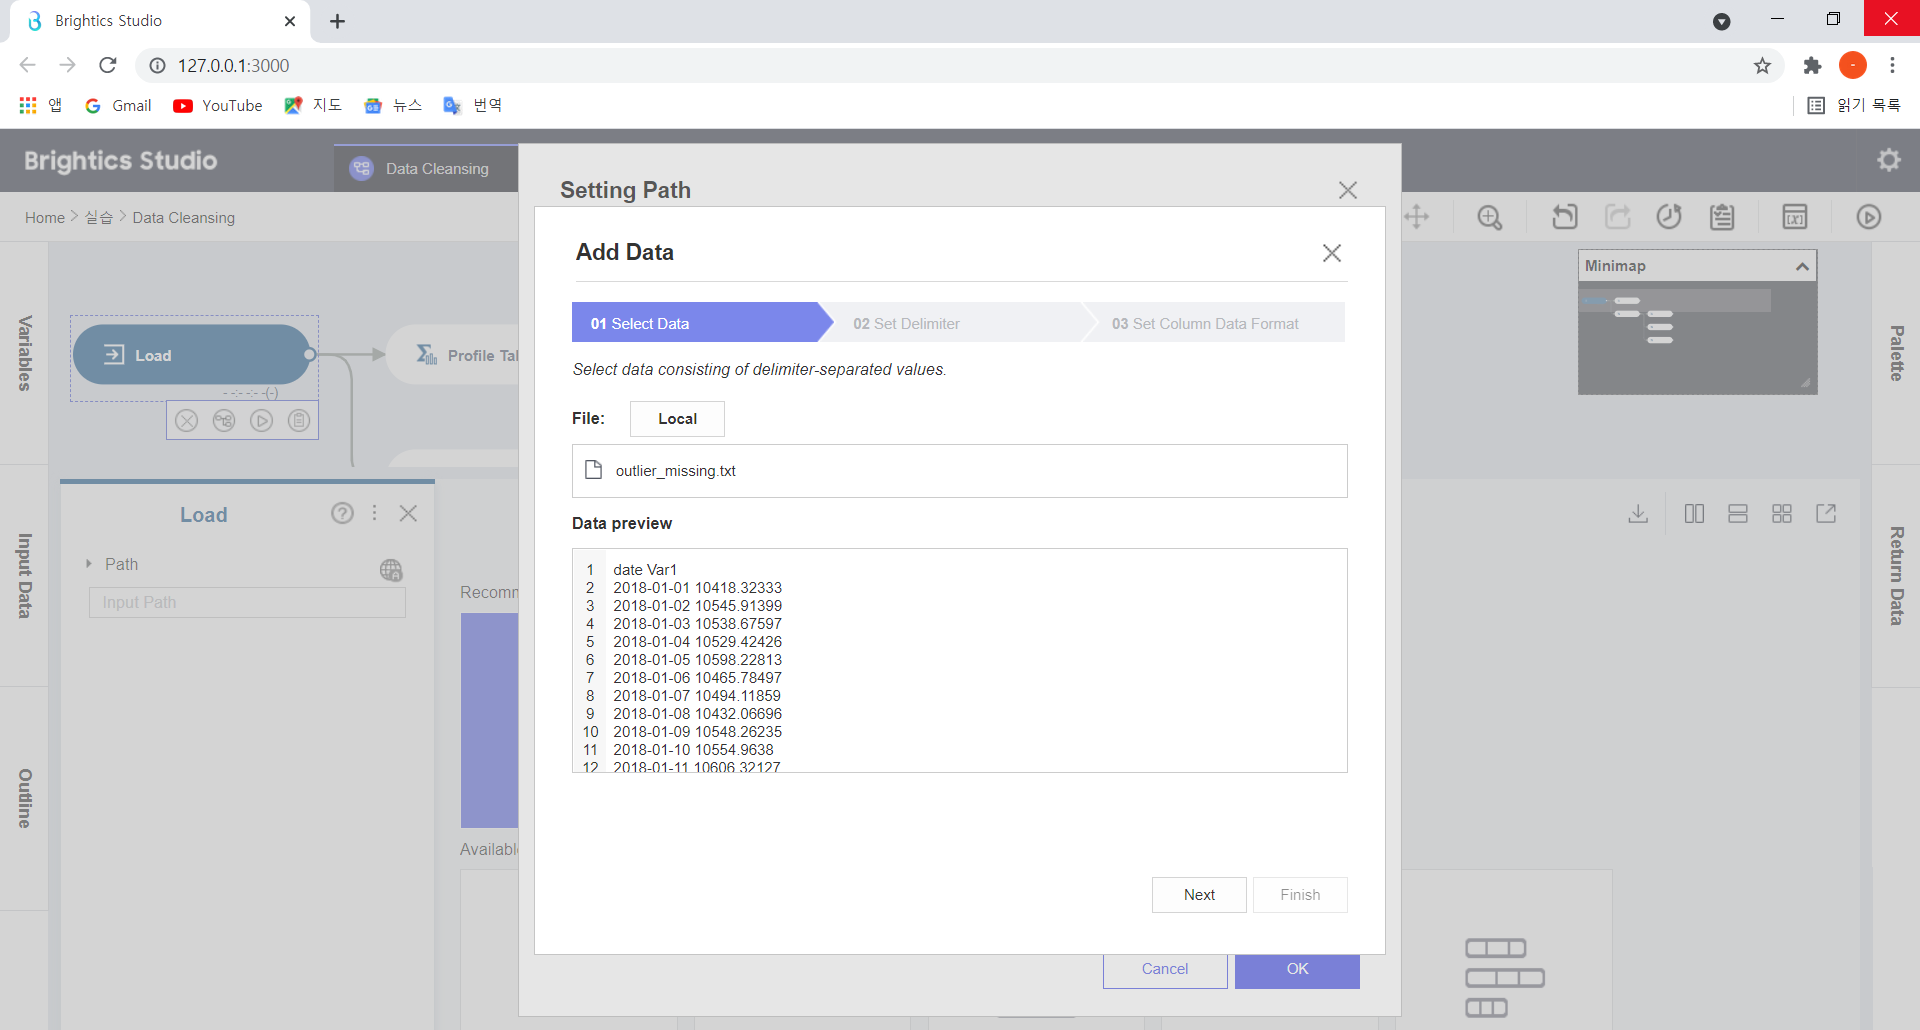Reload the browser page

click(108, 65)
